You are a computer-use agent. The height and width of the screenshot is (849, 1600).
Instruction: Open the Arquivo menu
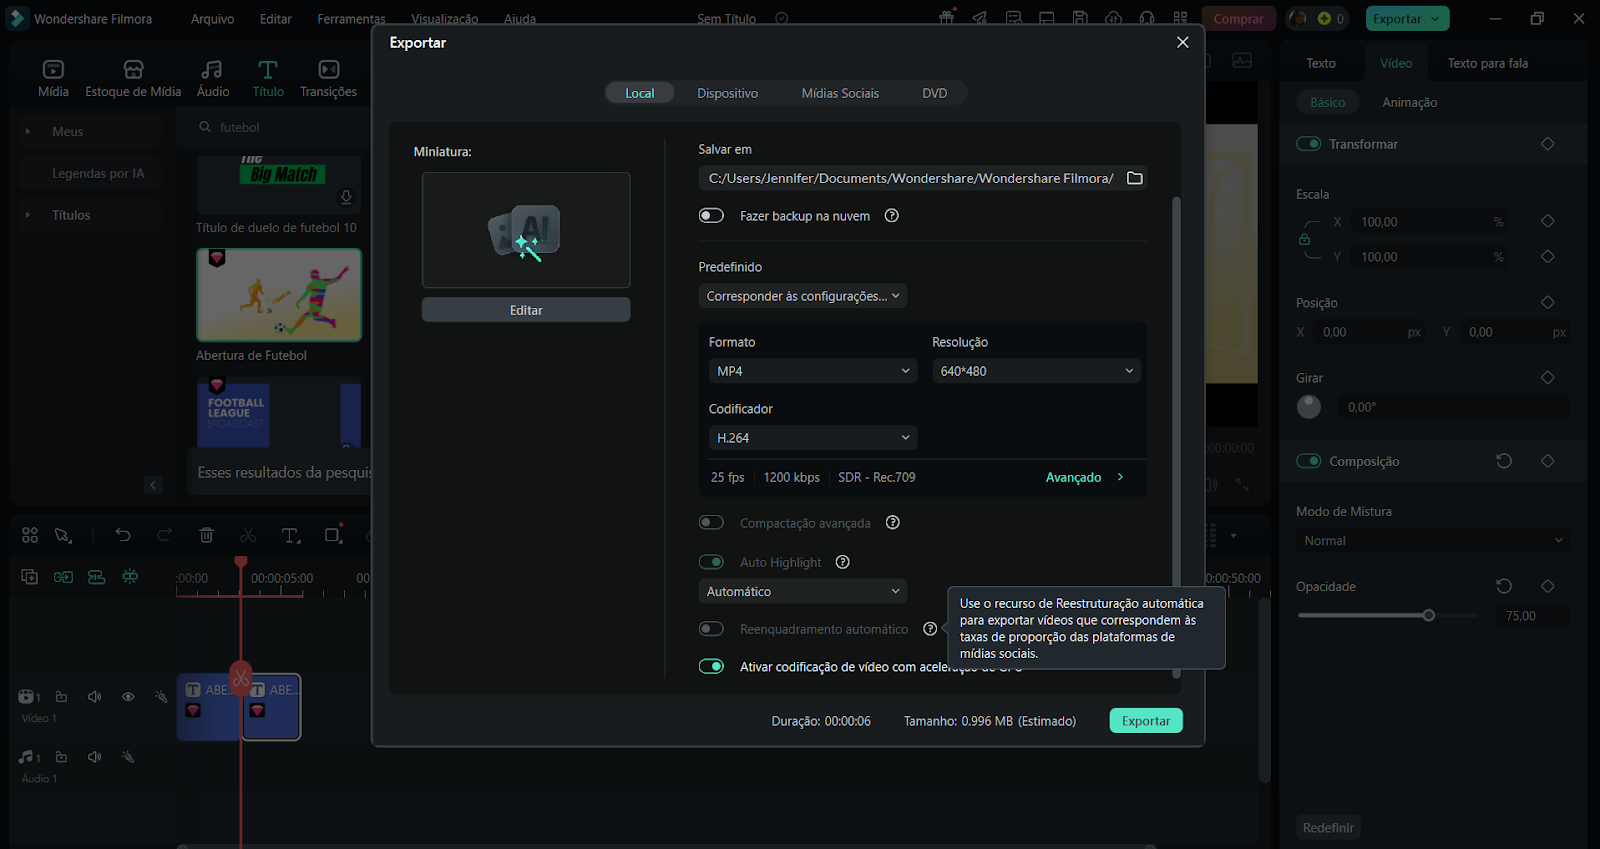click(x=212, y=19)
